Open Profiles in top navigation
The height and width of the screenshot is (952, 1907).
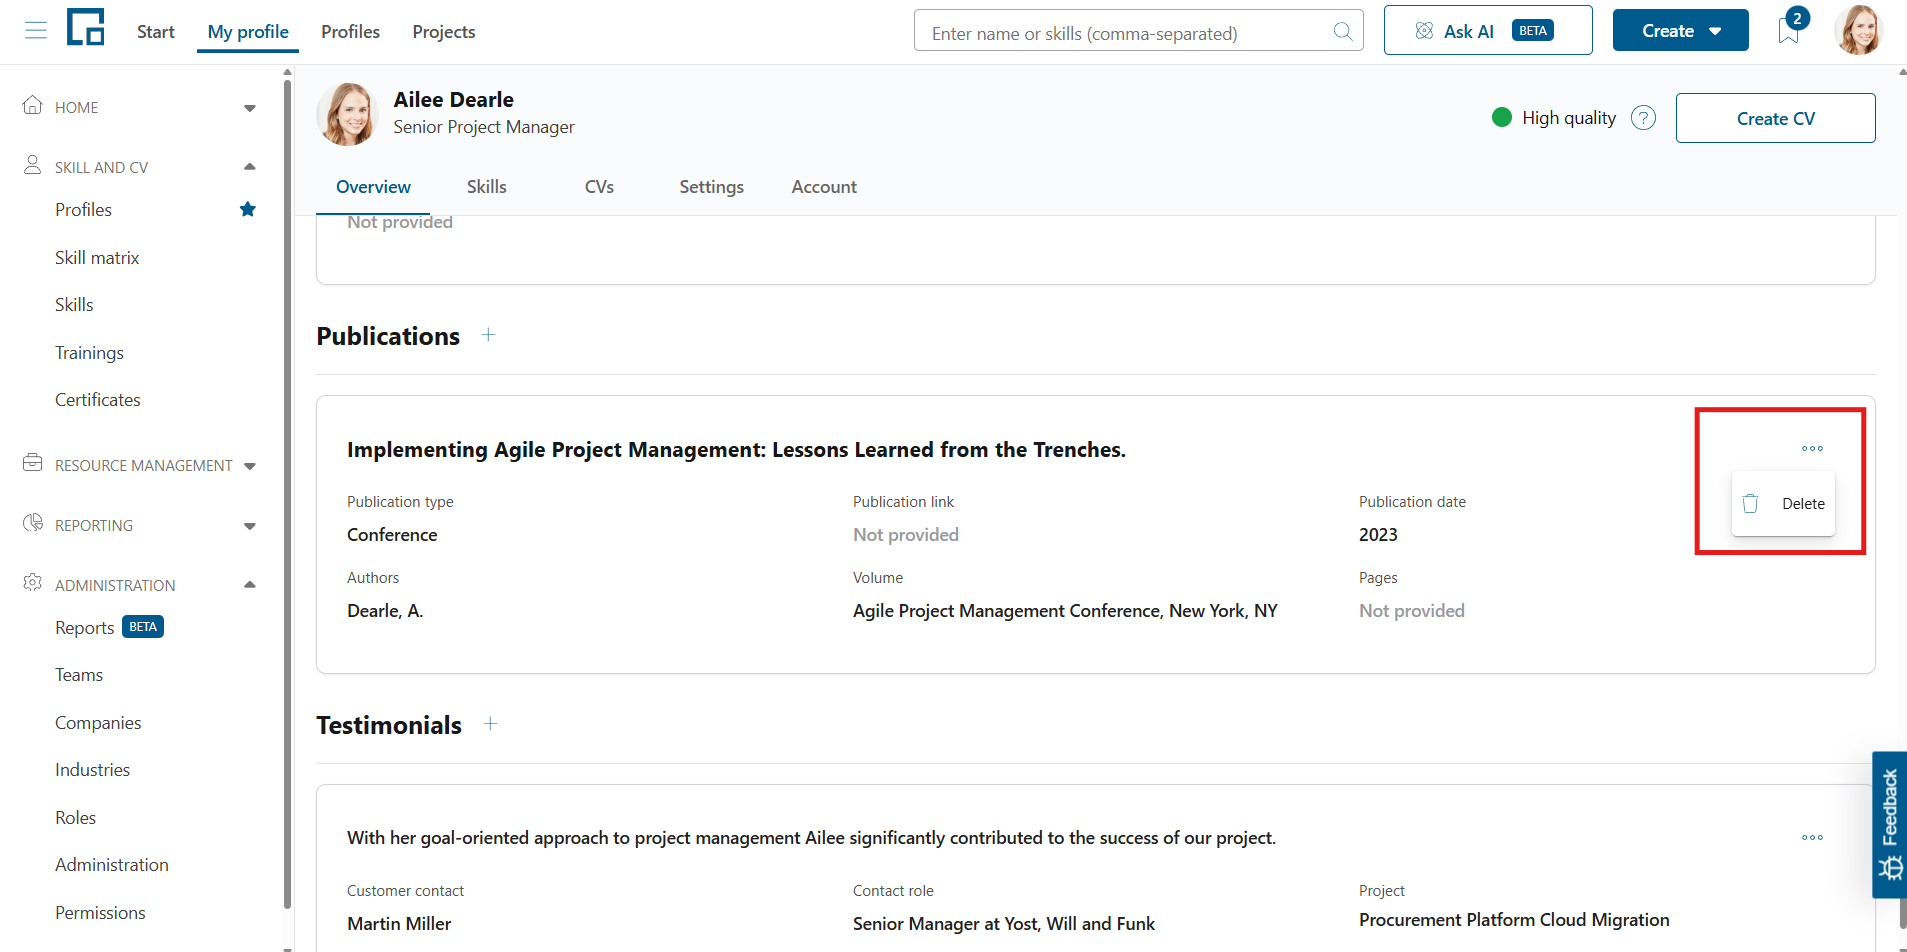point(350,32)
